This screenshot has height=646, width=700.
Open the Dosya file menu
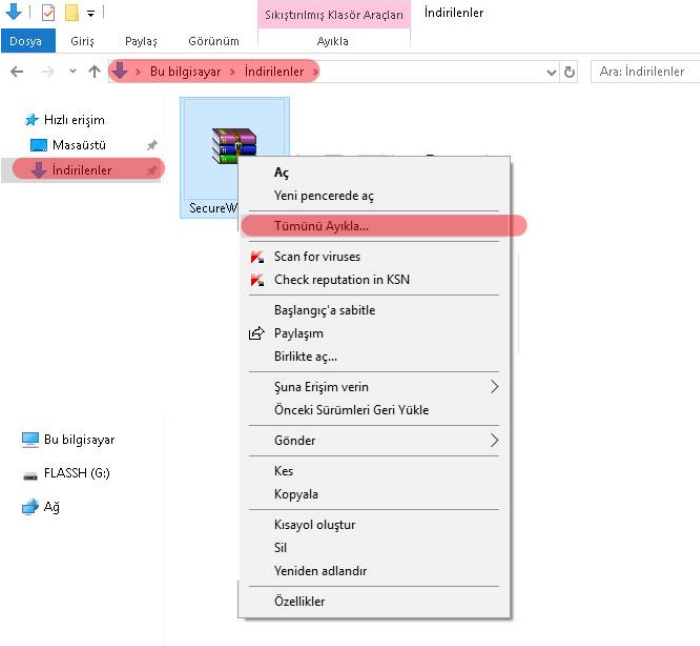point(26,41)
